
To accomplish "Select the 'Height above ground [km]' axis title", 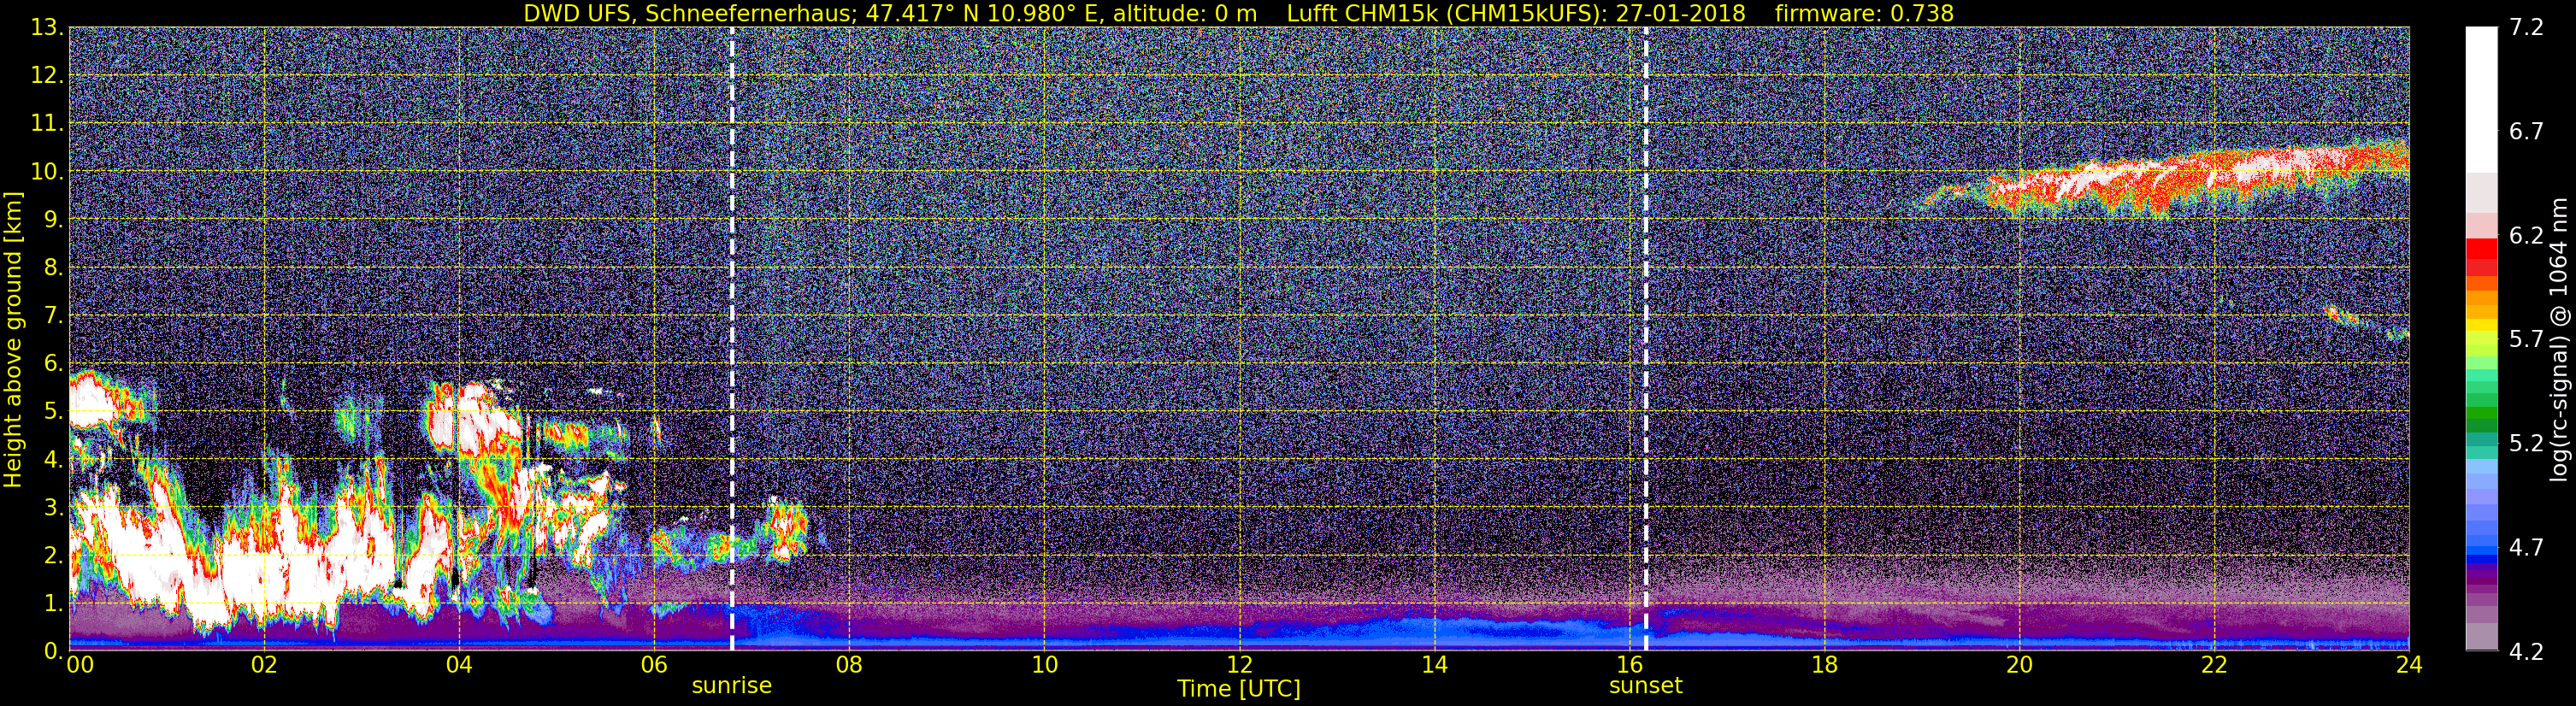I will (x=13, y=339).
